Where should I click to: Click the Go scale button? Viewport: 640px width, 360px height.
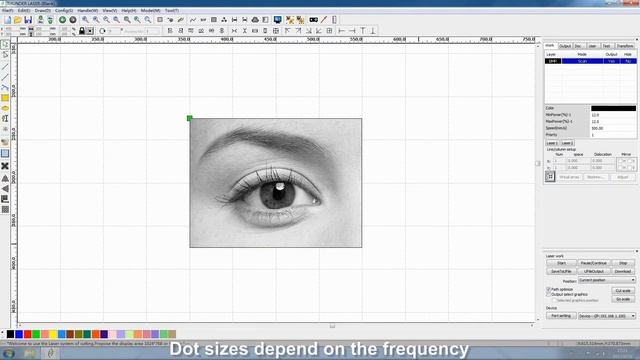(623, 299)
